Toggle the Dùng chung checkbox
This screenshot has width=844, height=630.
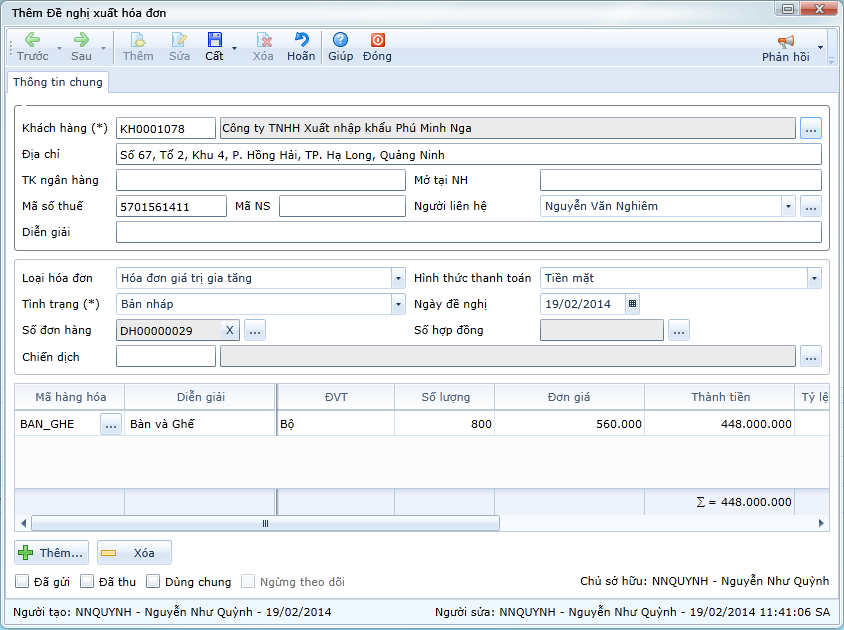tap(153, 581)
